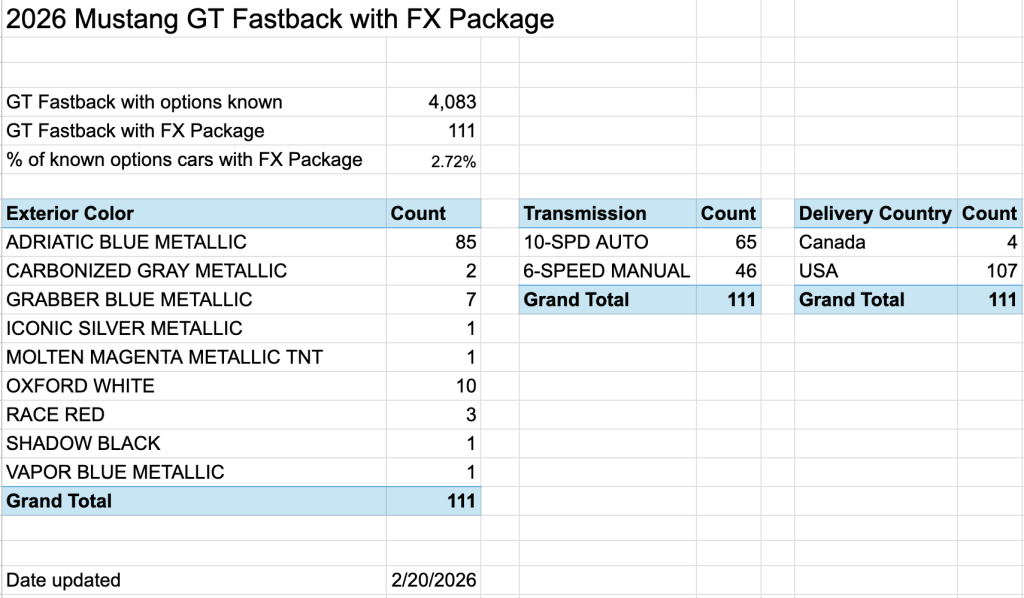Click the title cell '2026 Mustang GT Fastback with FX Package'
Screen dimensions: 1024x598
pos(280,19)
